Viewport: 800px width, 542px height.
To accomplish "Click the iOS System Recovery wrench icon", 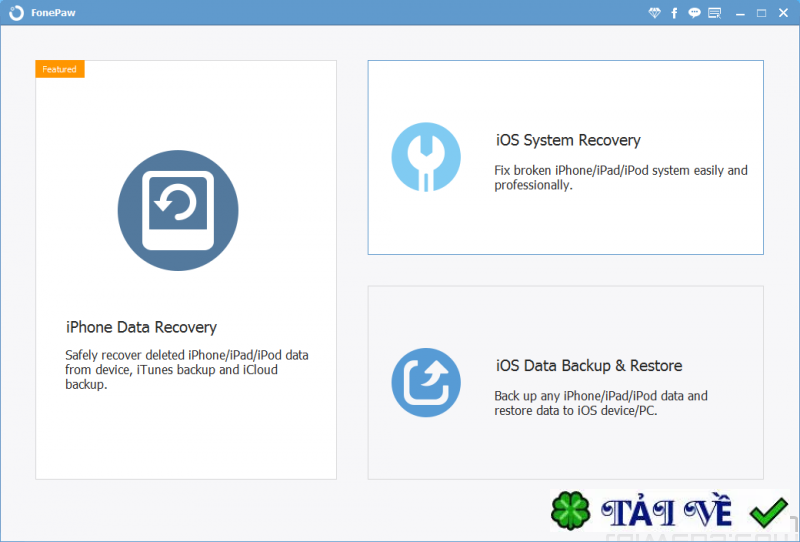I will coord(426,157).
